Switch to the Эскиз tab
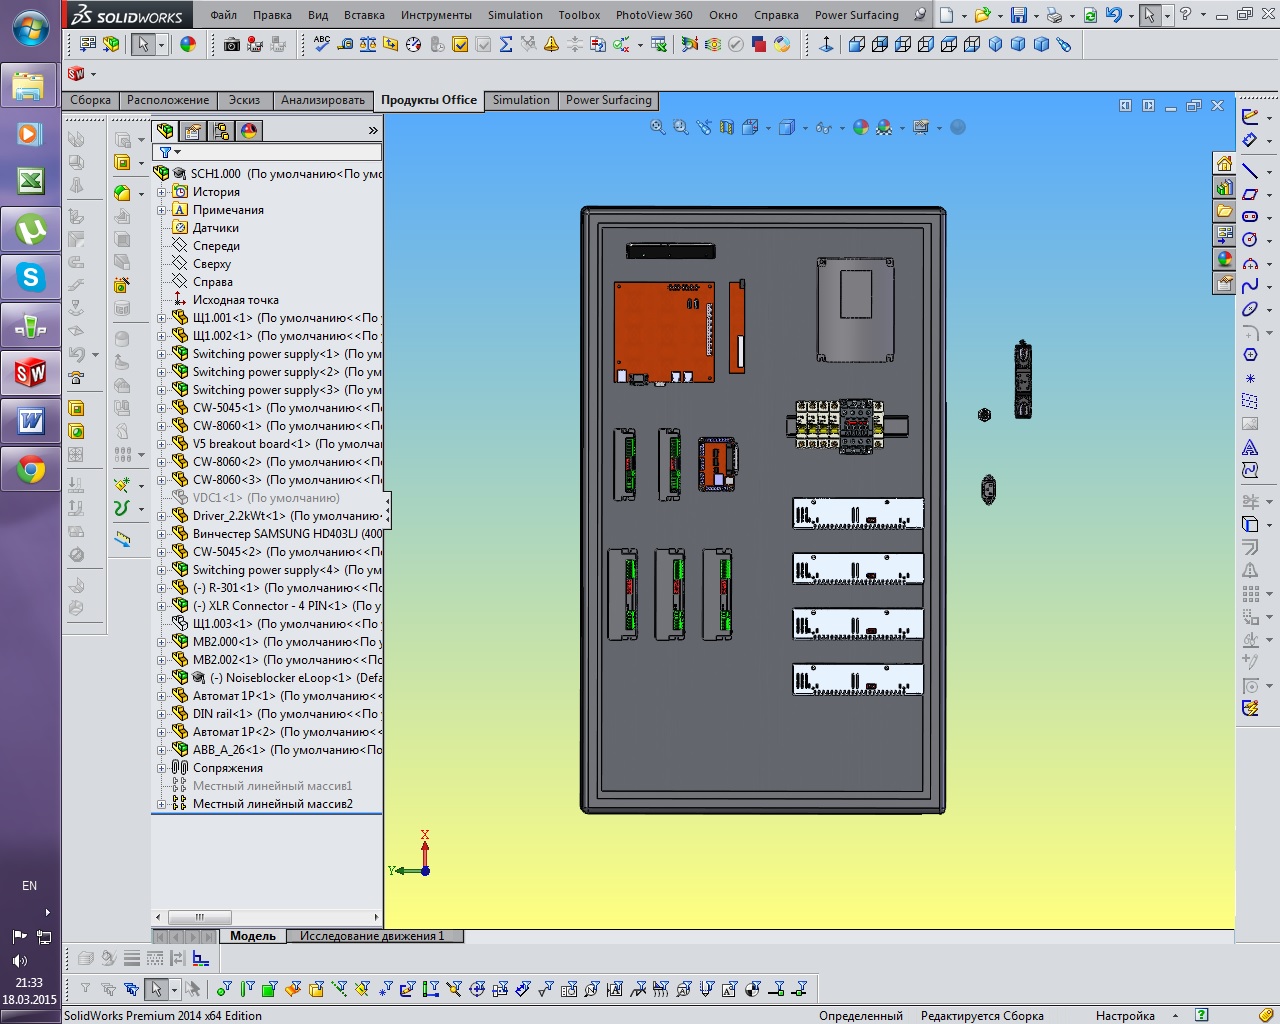Viewport: 1280px width, 1024px height. pos(244,100)
